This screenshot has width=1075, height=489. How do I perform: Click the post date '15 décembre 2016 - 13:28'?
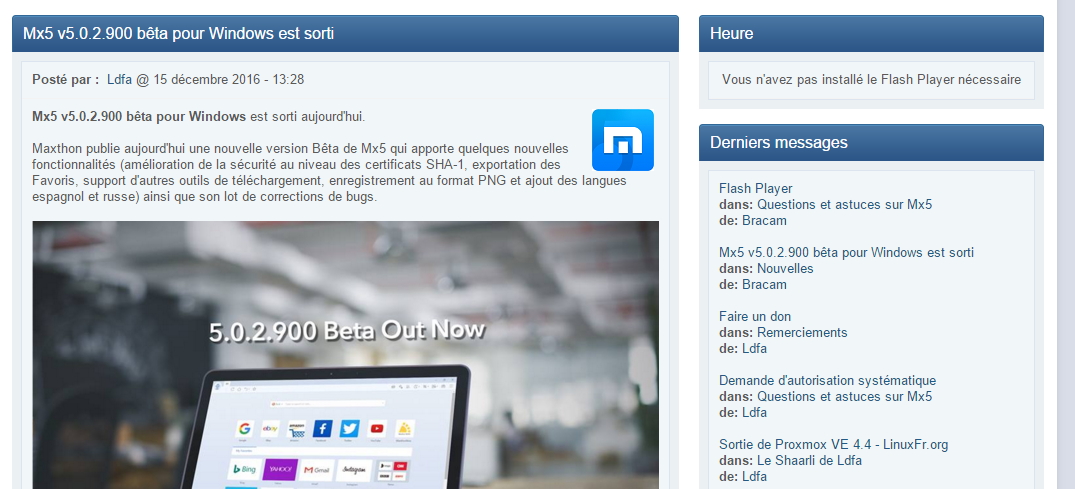coord(229,80)
